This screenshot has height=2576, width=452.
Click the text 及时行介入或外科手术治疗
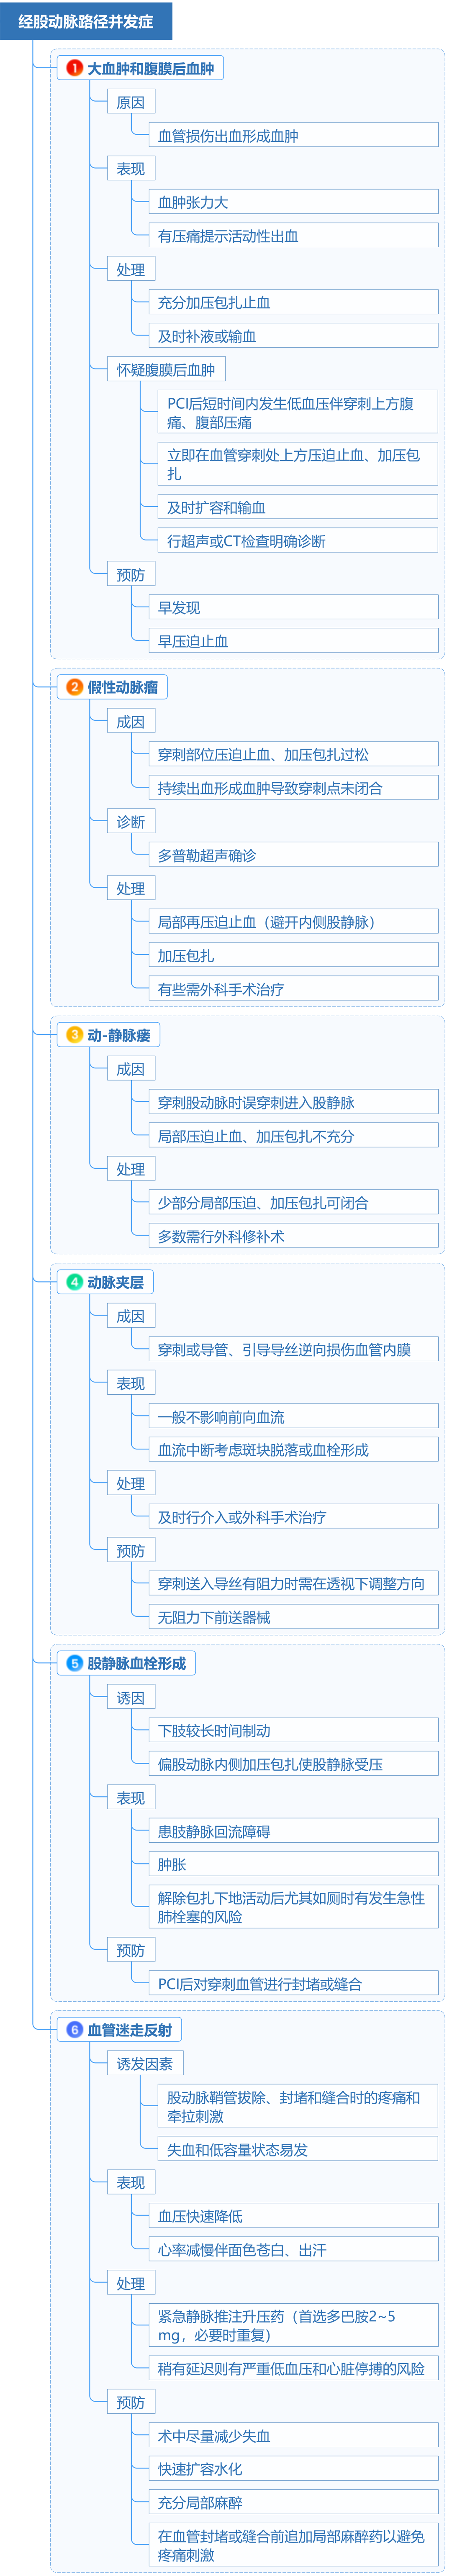tap(242, 1516)
